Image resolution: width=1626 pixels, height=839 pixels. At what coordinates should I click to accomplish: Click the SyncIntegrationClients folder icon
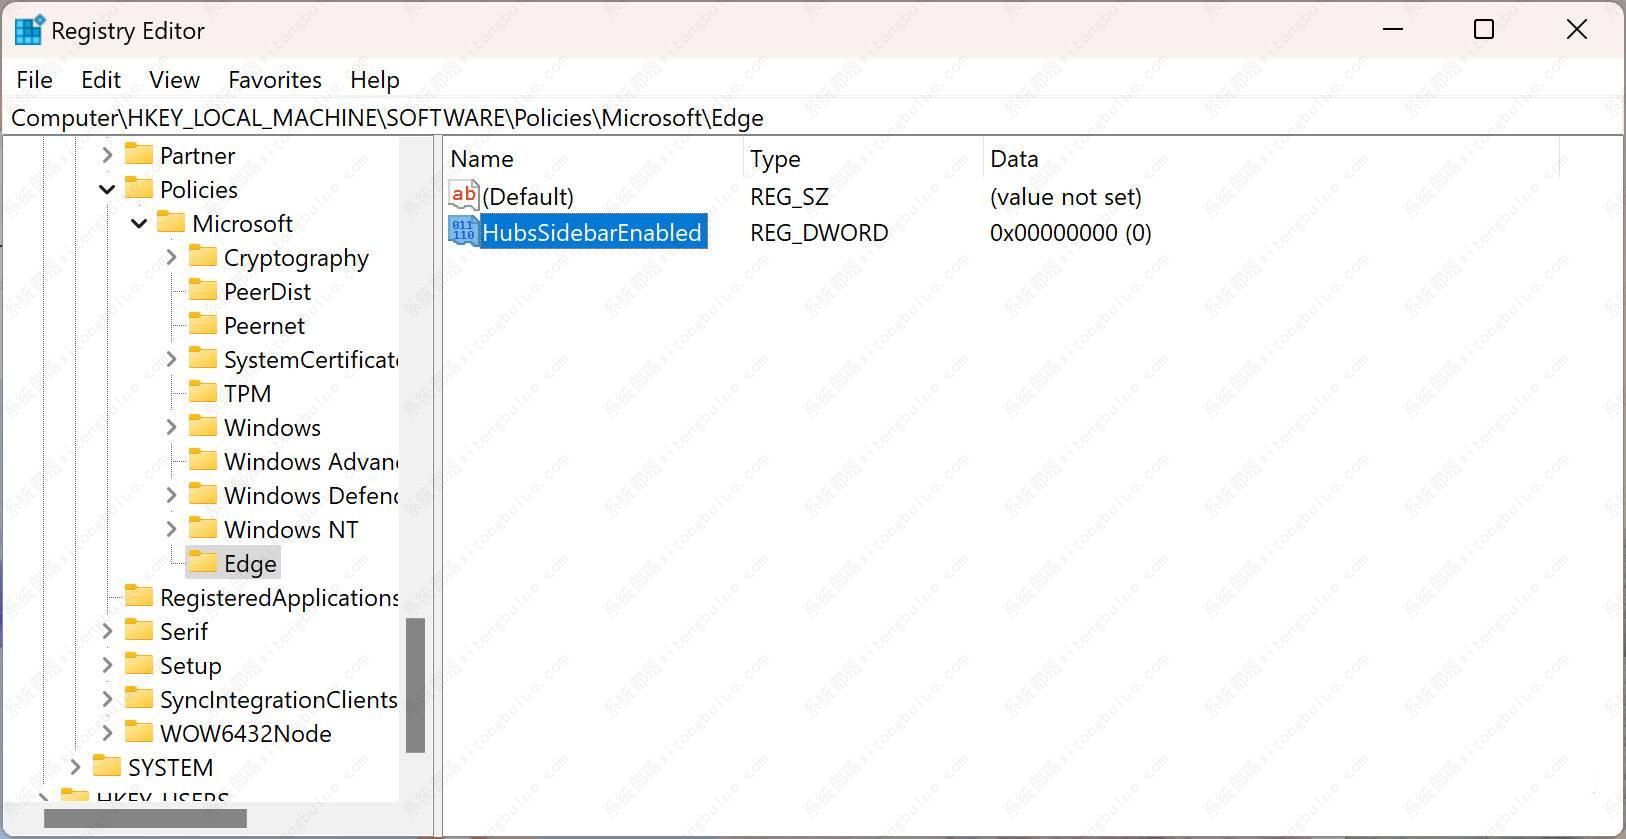[139, 699]
